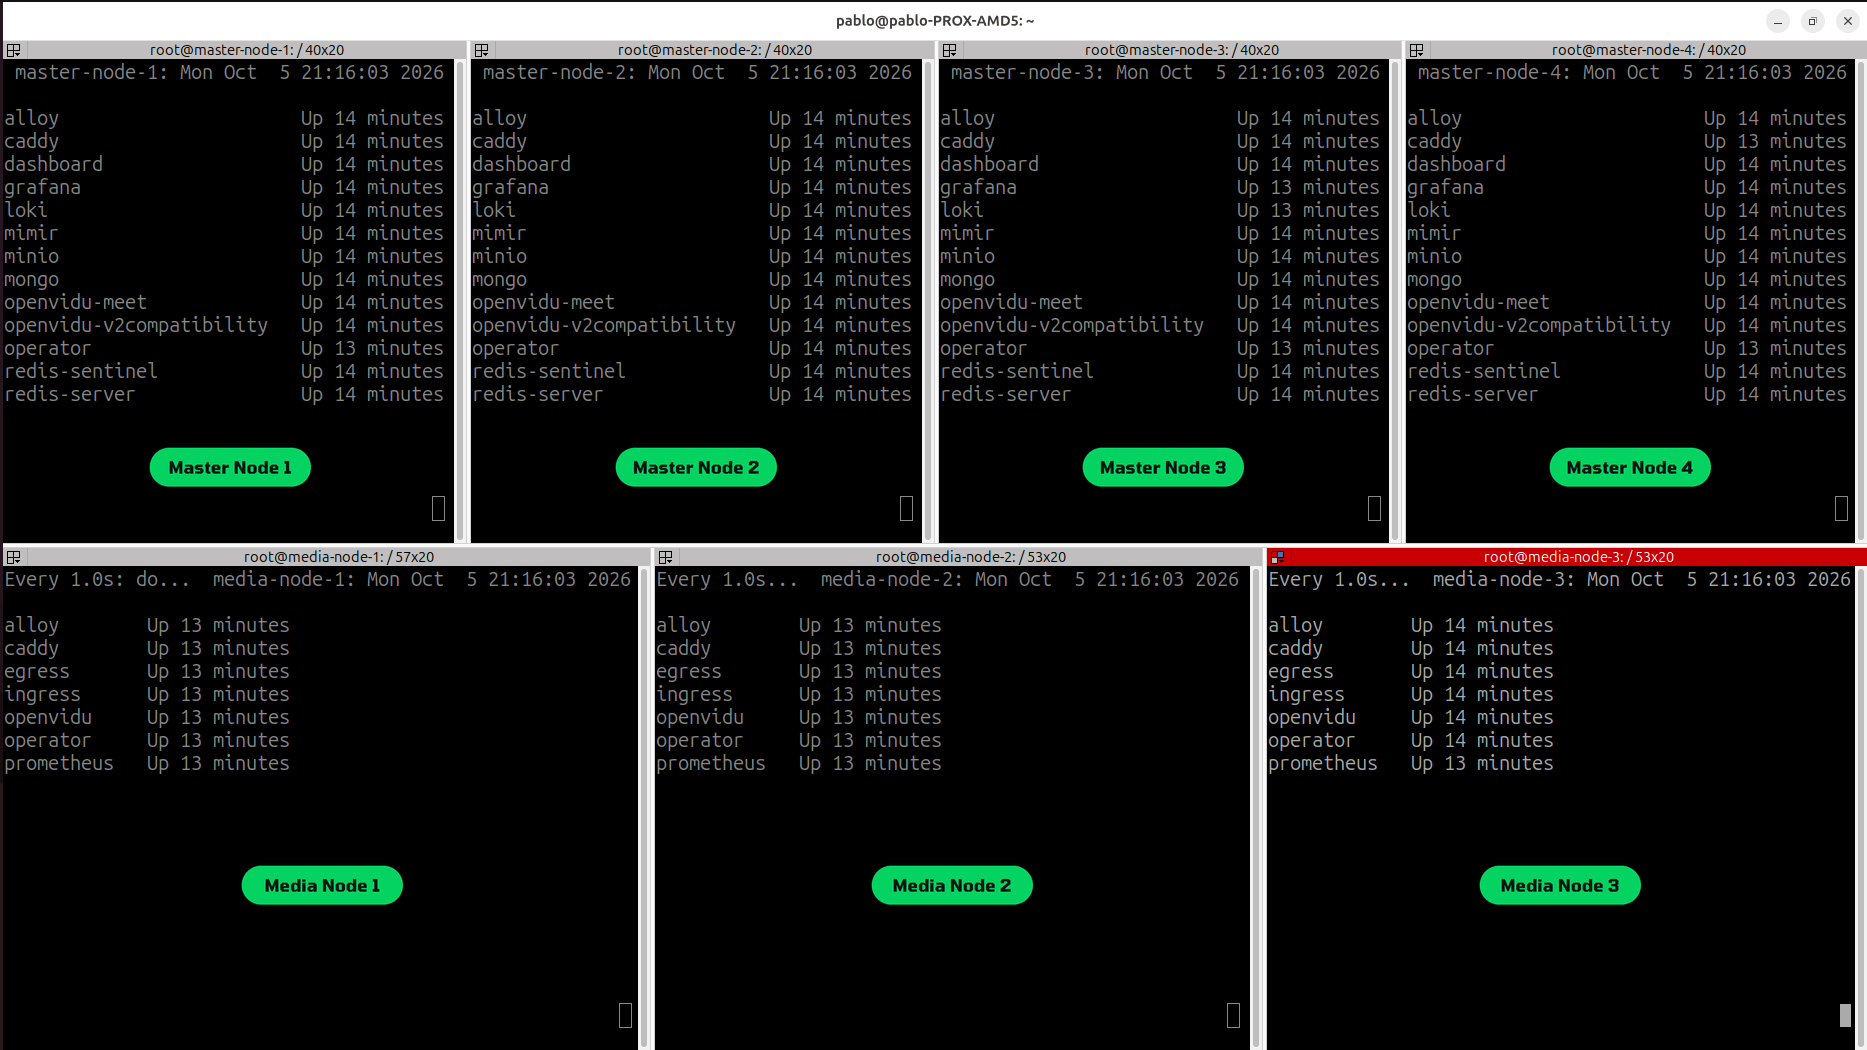Image resolution: width=1867 pixels, height=1050 pixels.
Task: Click 'caddy' row in master-node-4 pane
Action: [1627, 141]
